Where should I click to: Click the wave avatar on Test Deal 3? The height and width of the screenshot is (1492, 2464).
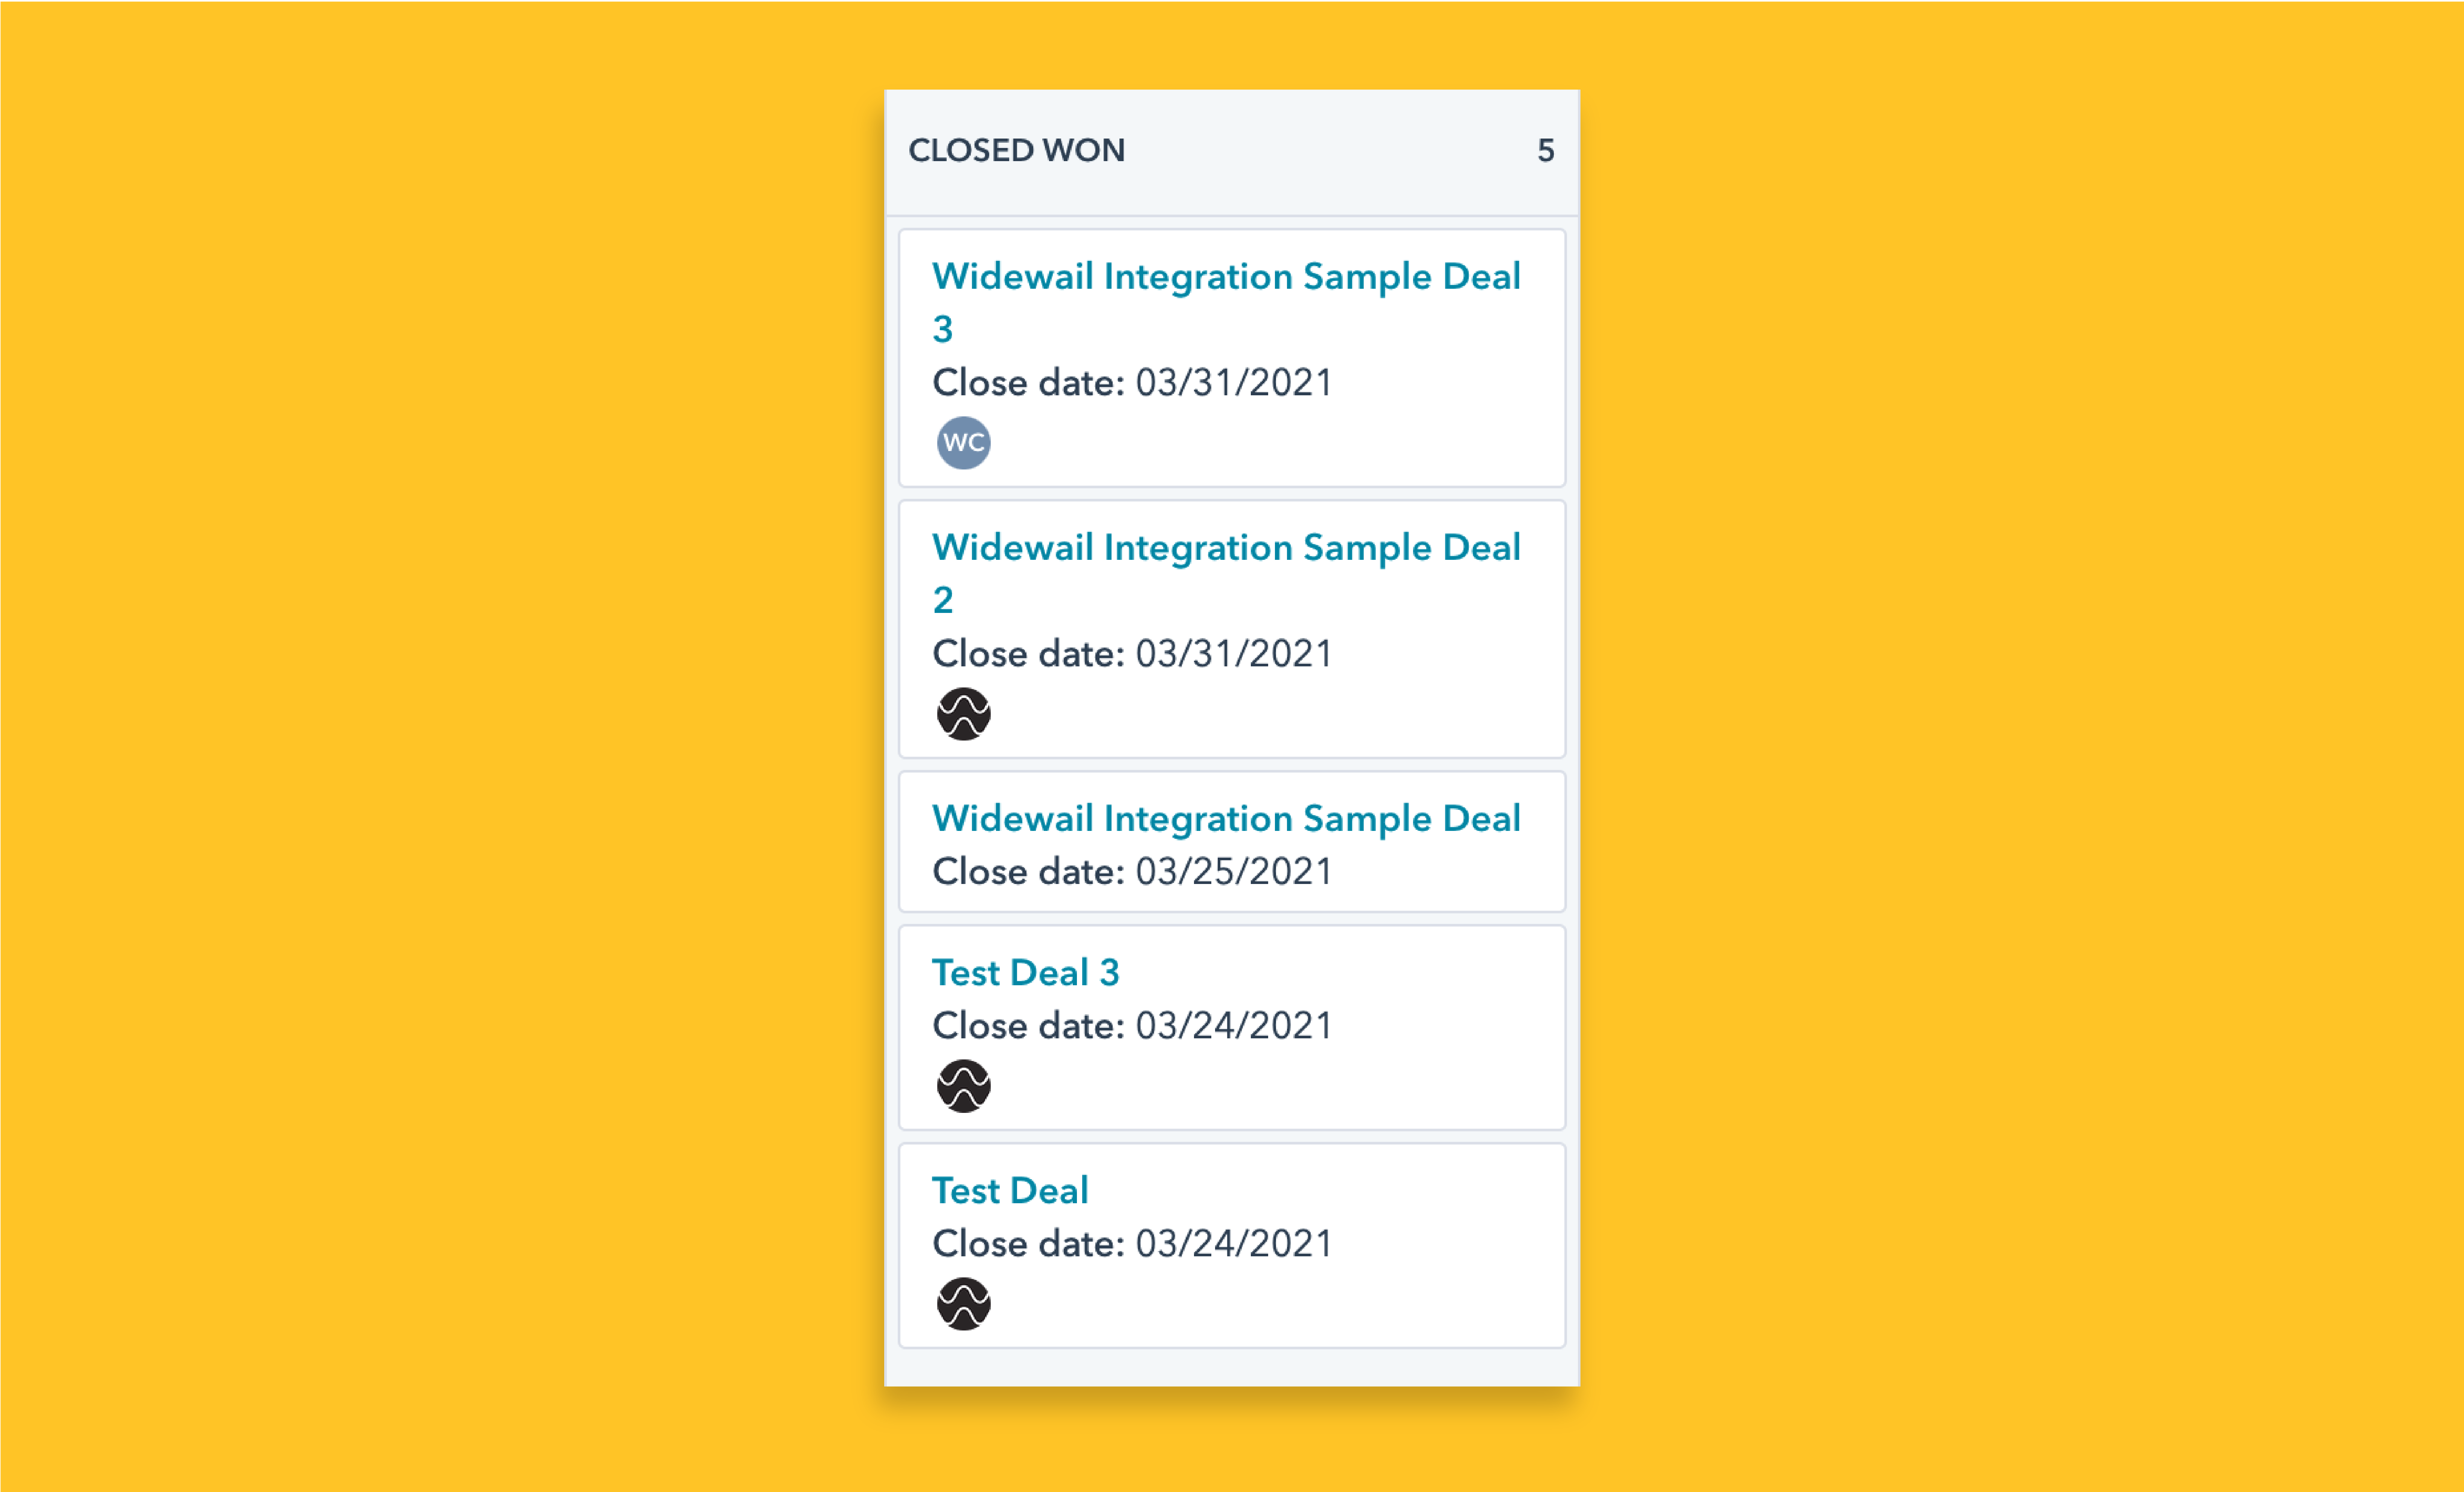pyautogui.click(x=963, y=1086)
